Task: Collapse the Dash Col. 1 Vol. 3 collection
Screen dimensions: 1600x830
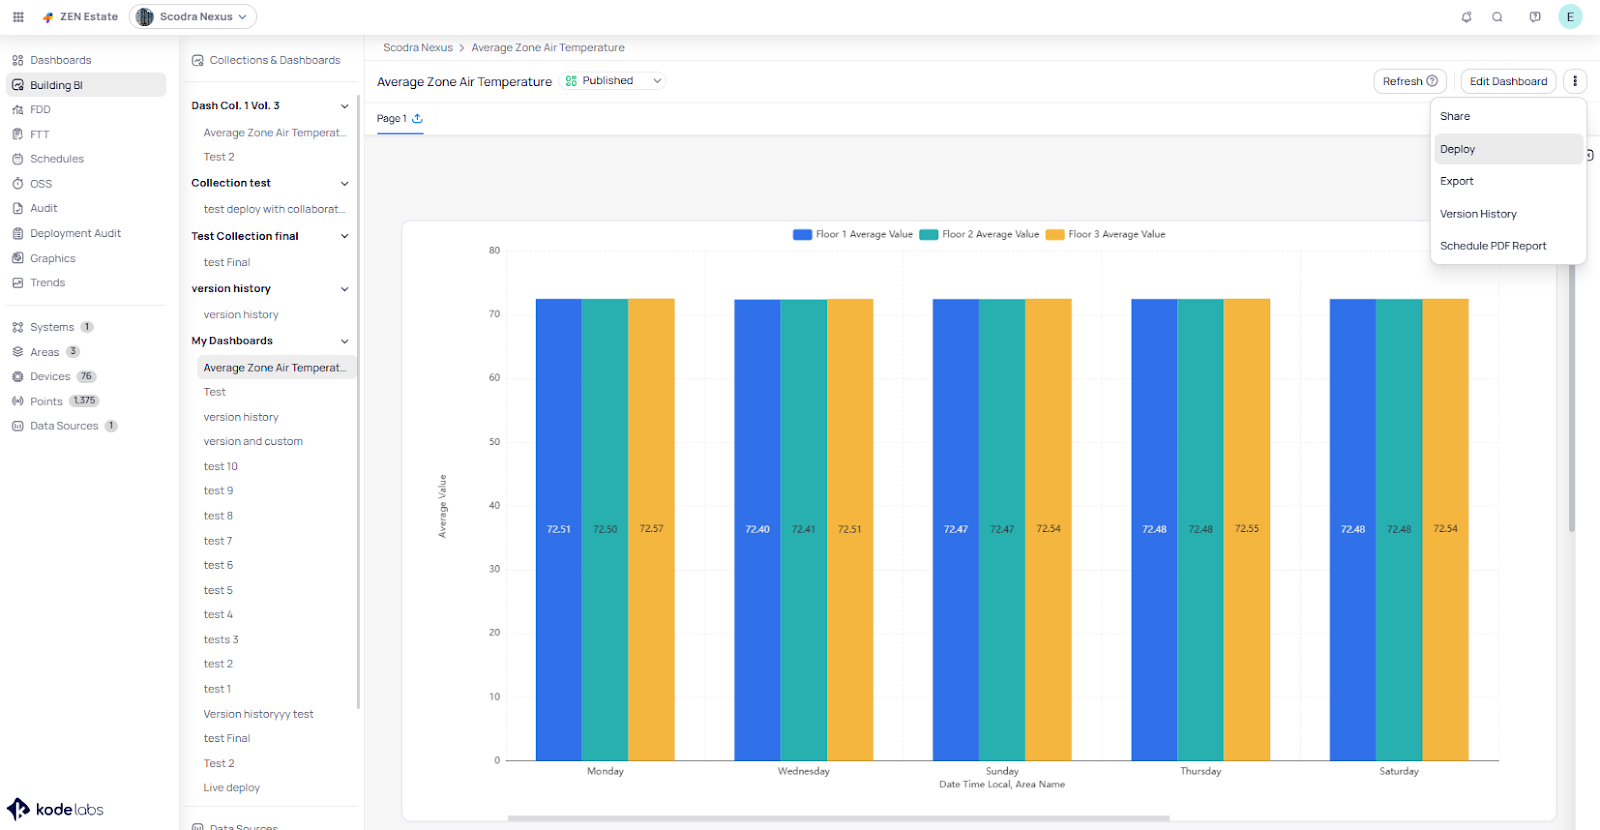Action: 344,106
